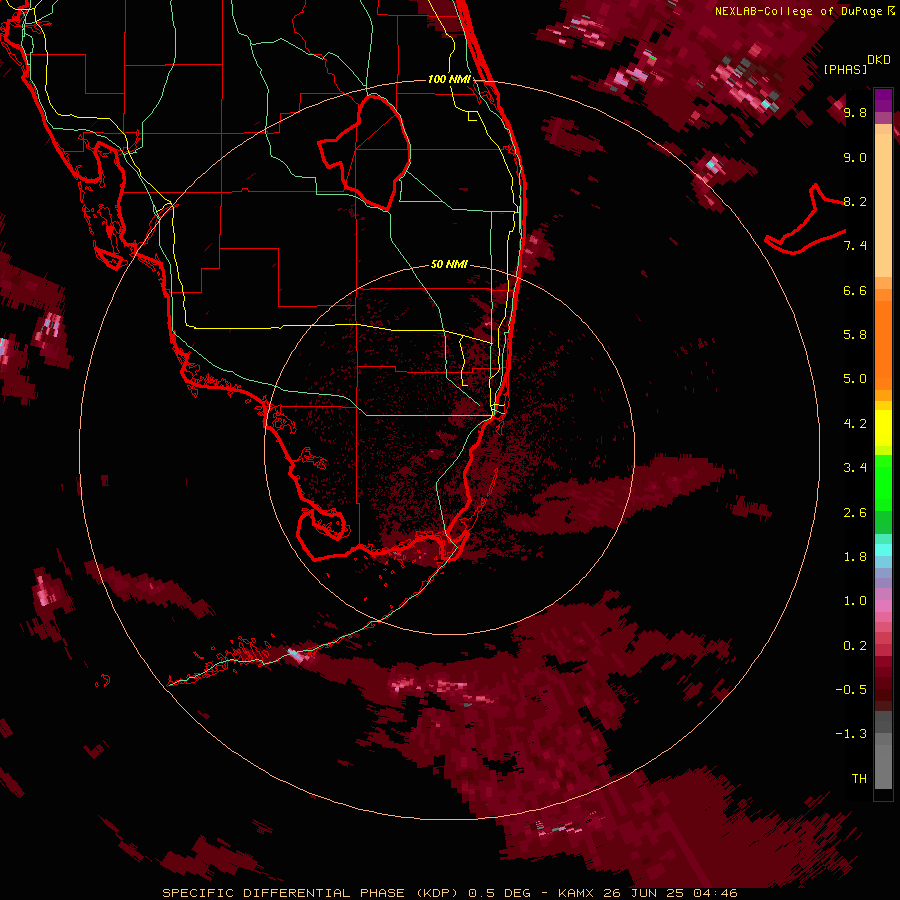The height and width of the screenshot is (900, 900).
Task: Click the 9.8 colorbar value
Action: pyautogui.click(x=855, y=112)
